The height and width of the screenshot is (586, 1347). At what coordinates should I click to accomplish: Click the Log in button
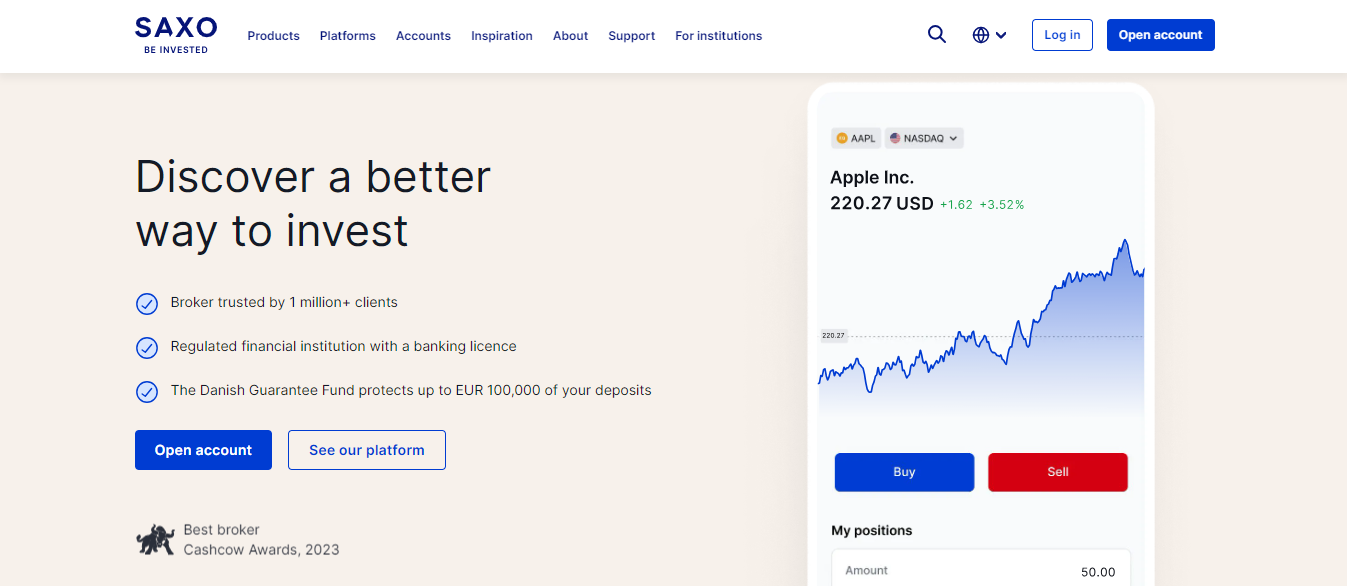(x=1061, y=34)
